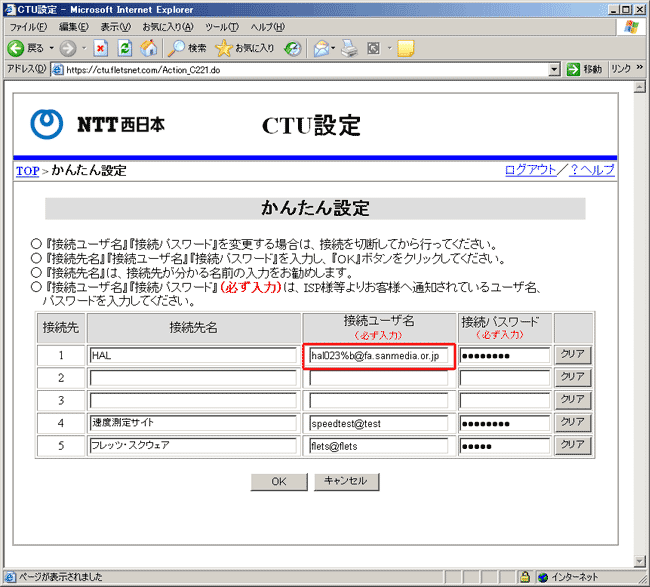Expand the Back button history dropdown

coord(52,49)
